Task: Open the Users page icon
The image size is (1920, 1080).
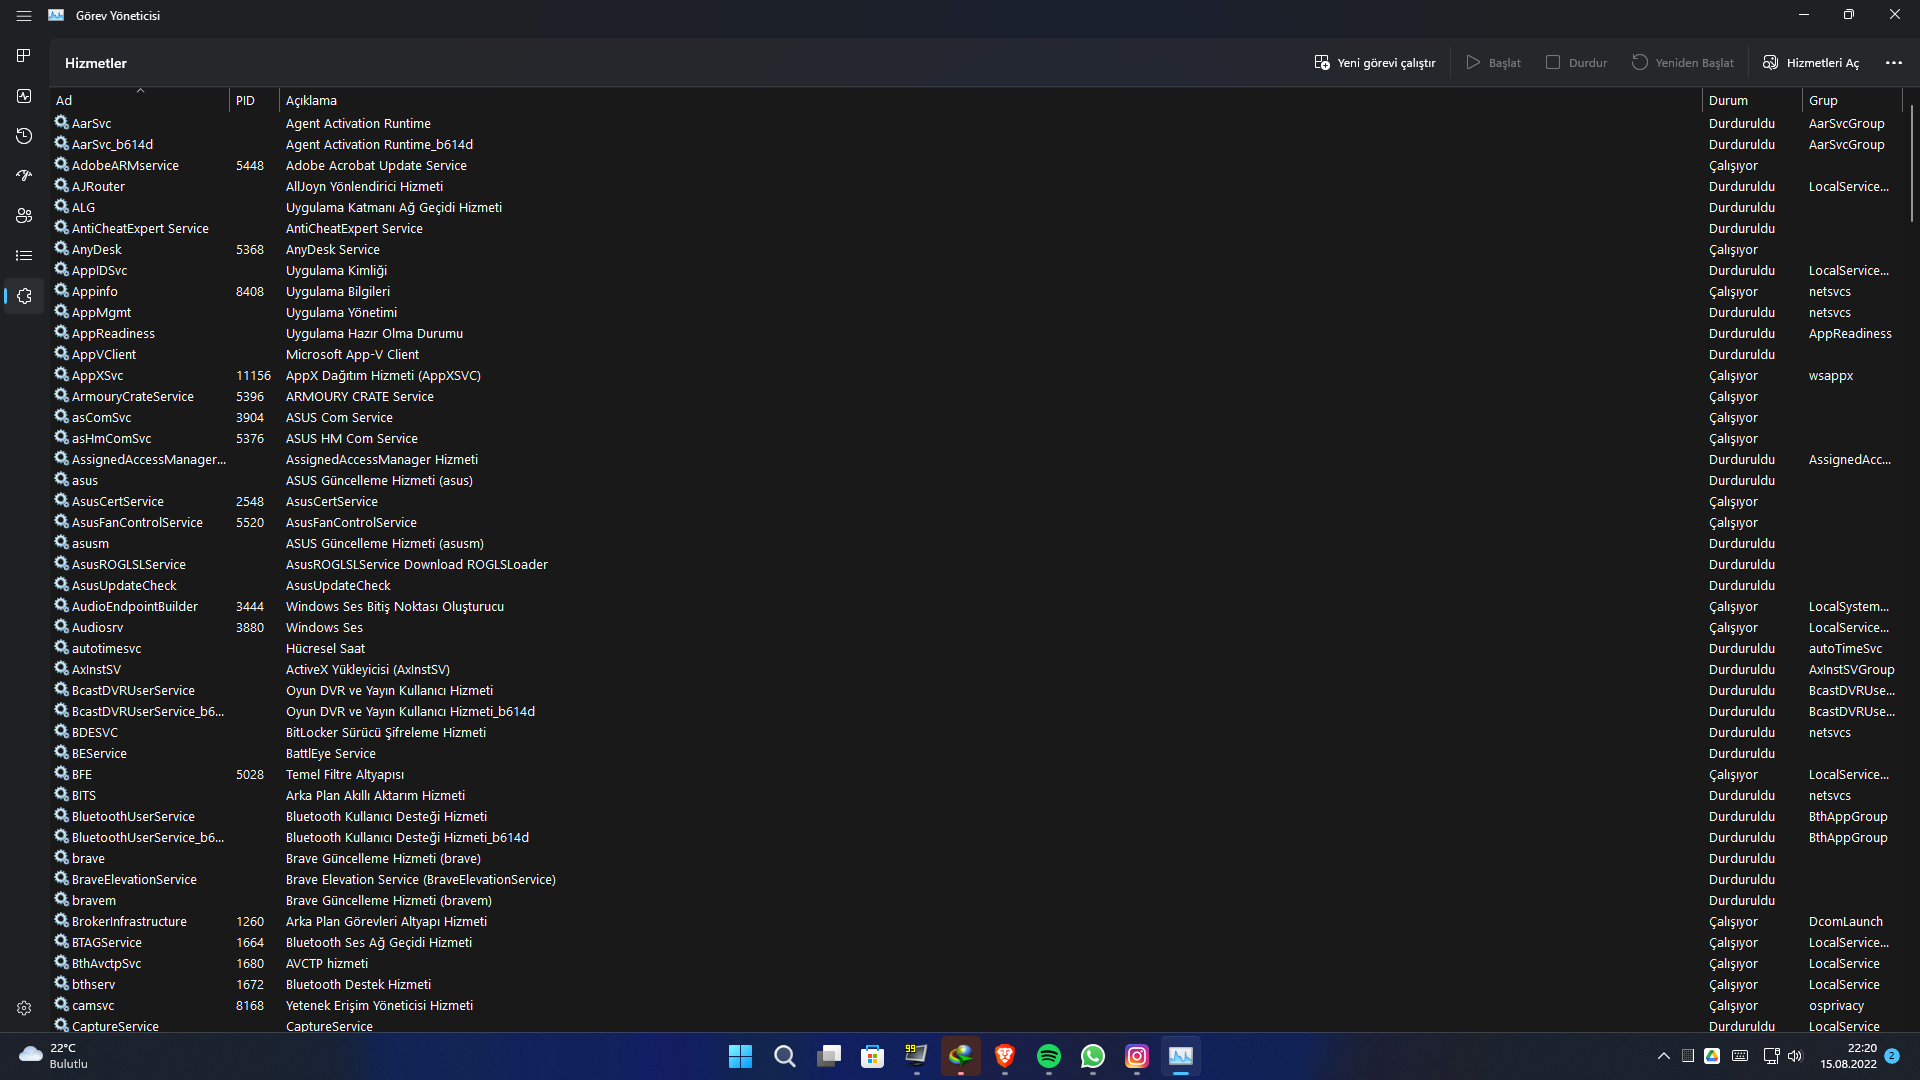Action: [24, 216]
